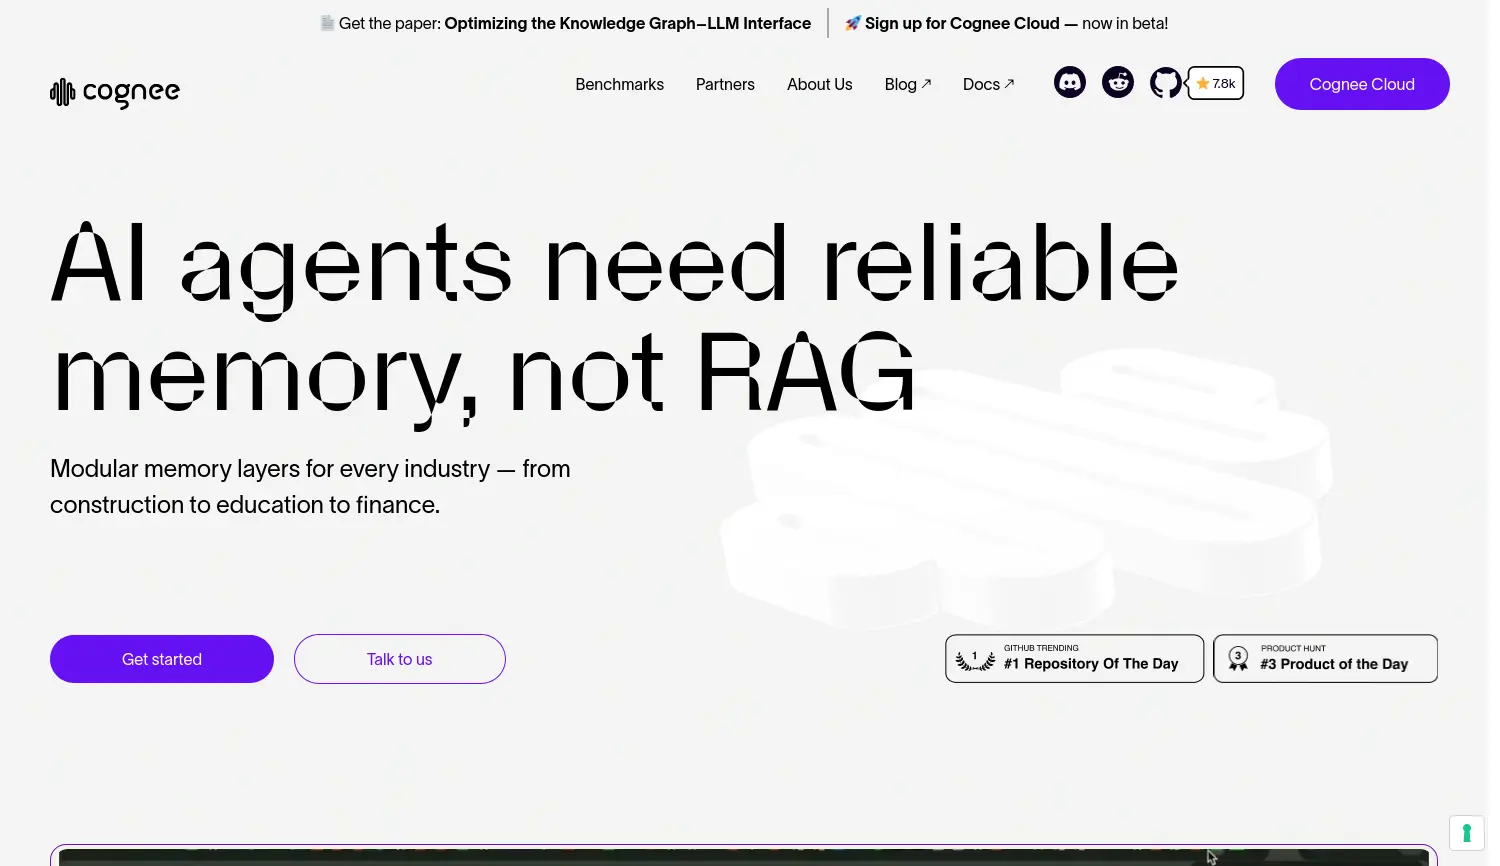Select Benchmarks in the navigation
Image resolution: width=1500 pixels, height=866 pixels.
point(619,85)
